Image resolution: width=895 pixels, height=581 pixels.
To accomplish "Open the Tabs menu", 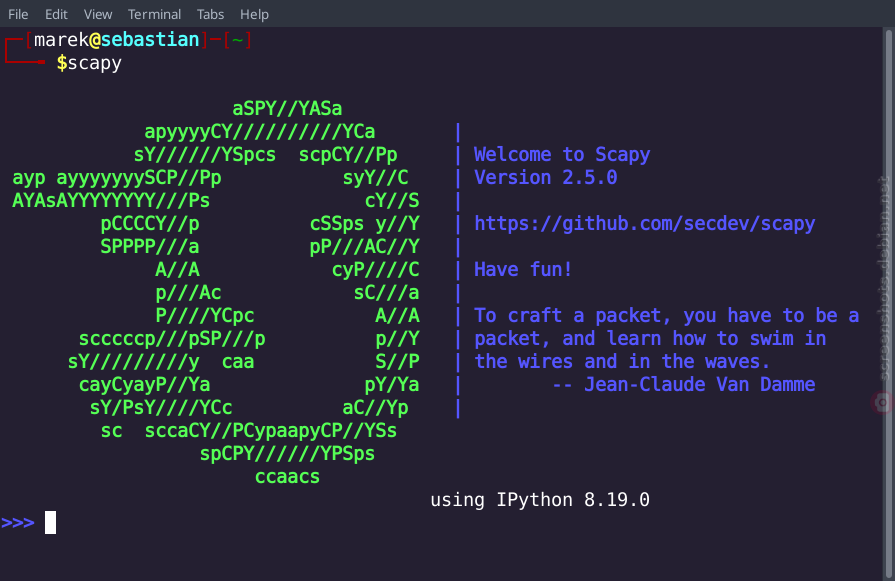I will coord(210,14).
